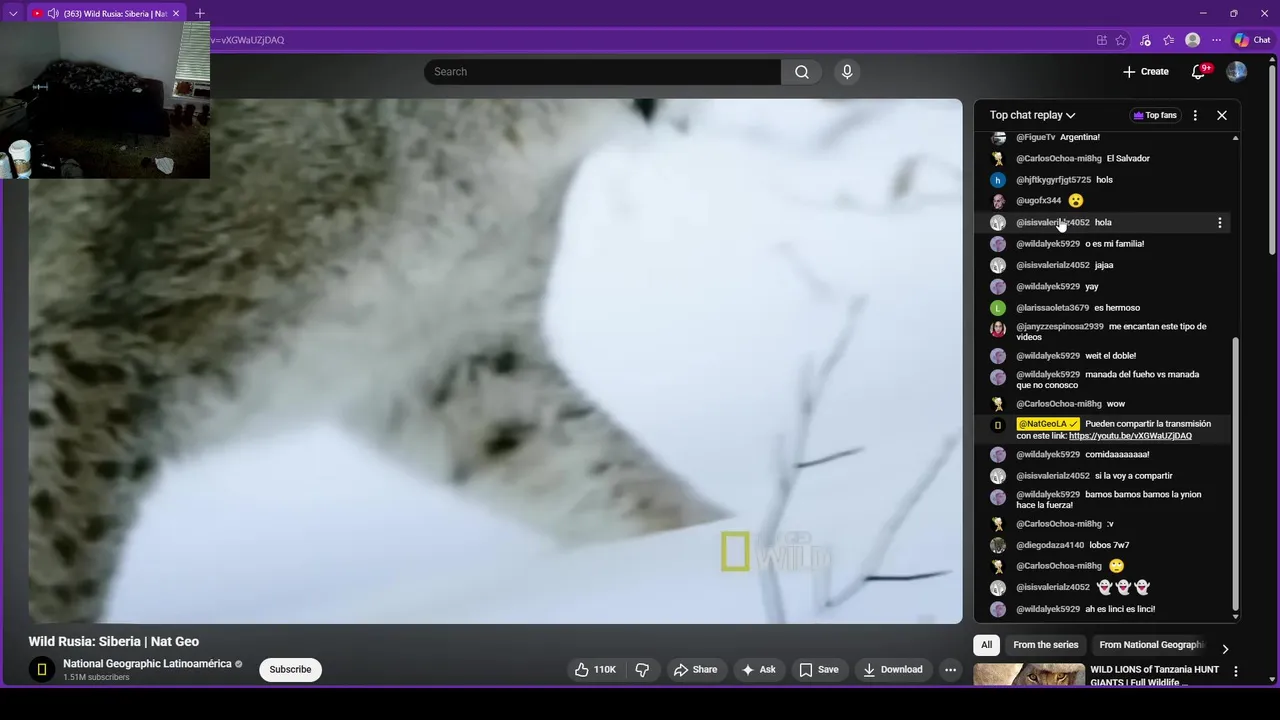Click the 'es hermoso' chat message
The image size is (1280, 720).
pyautogui.click(x=1117, y=308)
